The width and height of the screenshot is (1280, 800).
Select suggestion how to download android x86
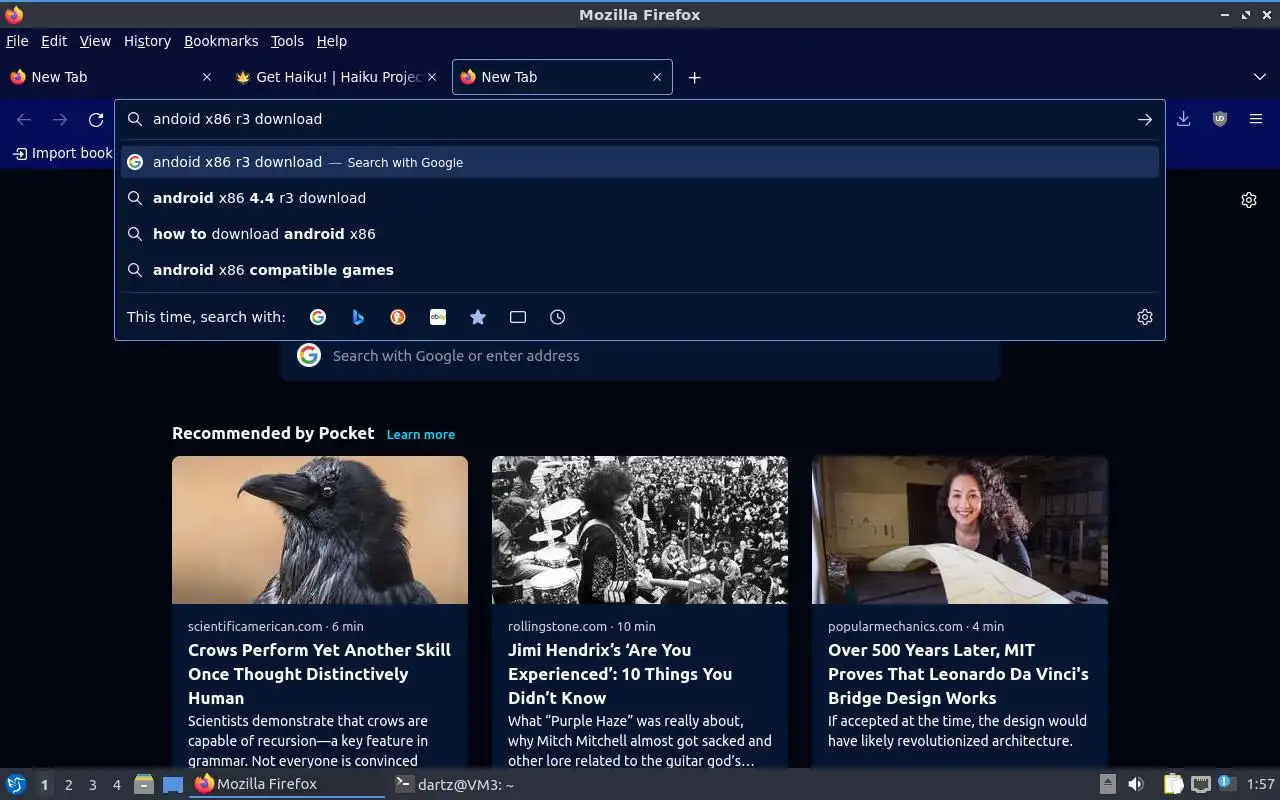click(x=639, y=234)
